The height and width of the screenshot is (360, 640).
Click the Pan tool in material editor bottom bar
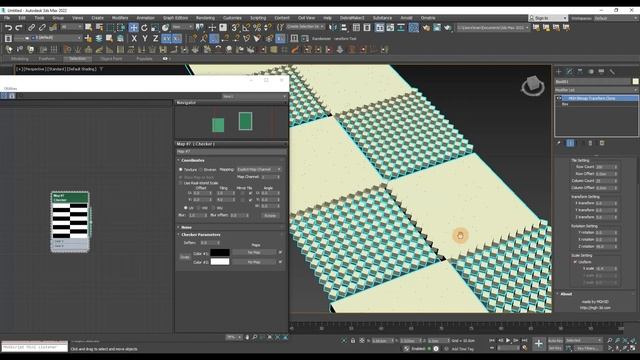click(247, 337)
